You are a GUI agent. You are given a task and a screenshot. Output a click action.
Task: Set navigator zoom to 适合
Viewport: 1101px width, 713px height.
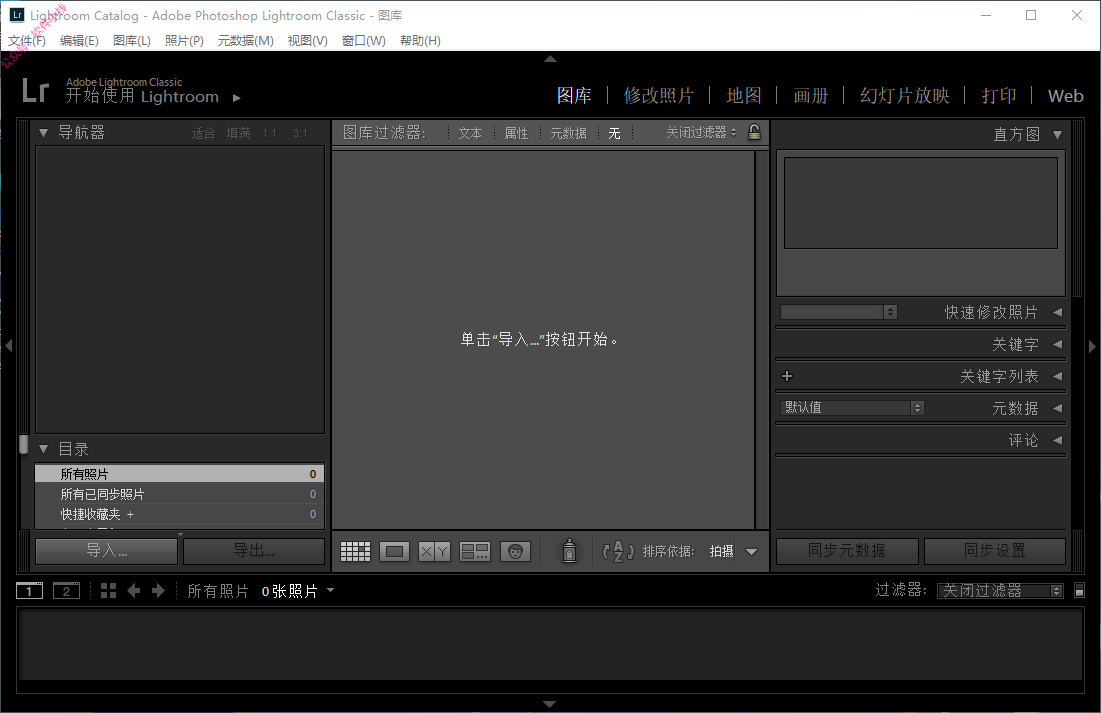(x=204, y=133)
